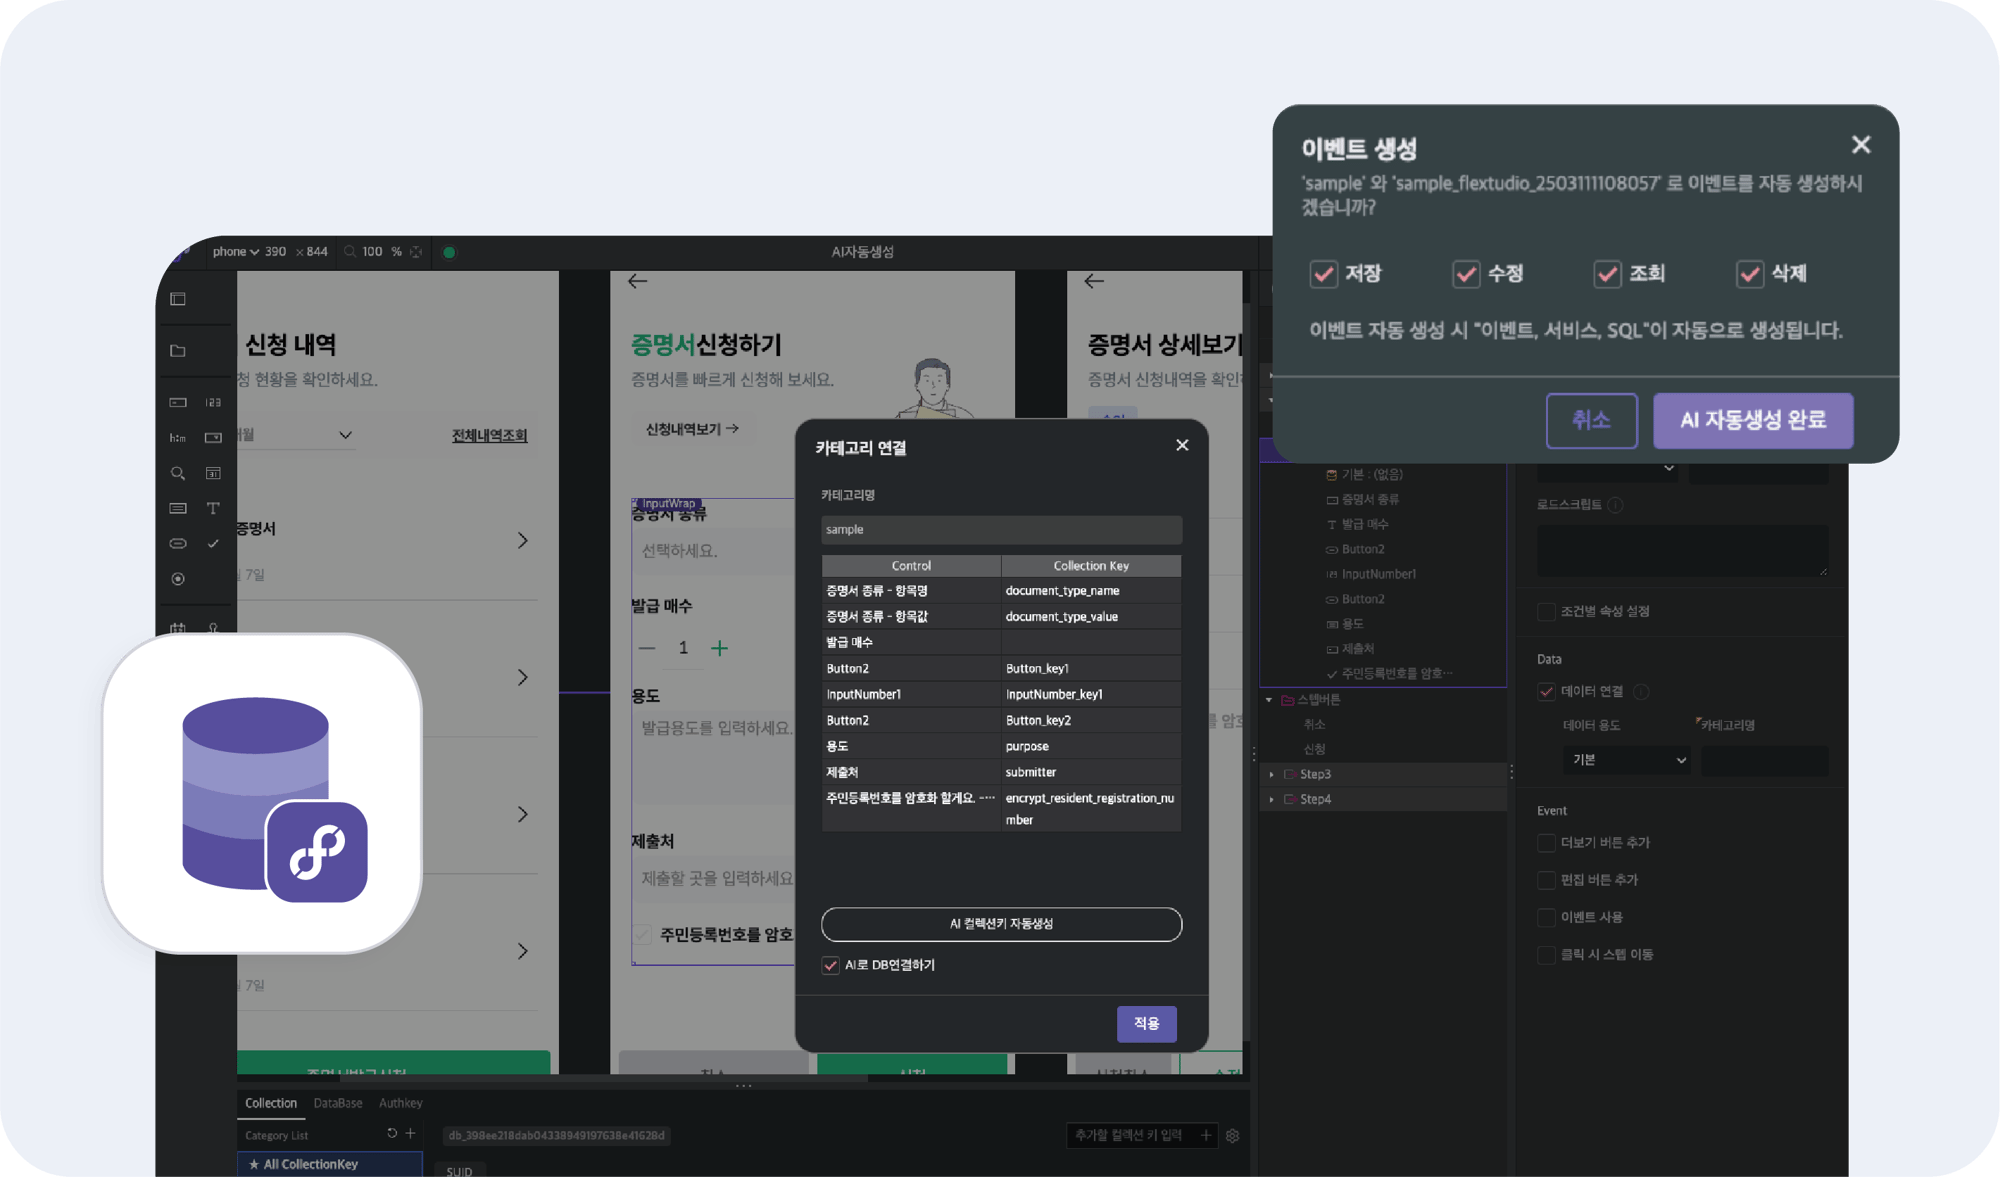The height and width of the screenshot is (1177, 2000).
Task: Uncheck the 저장 checkbox
Action: pos(1323,274)
